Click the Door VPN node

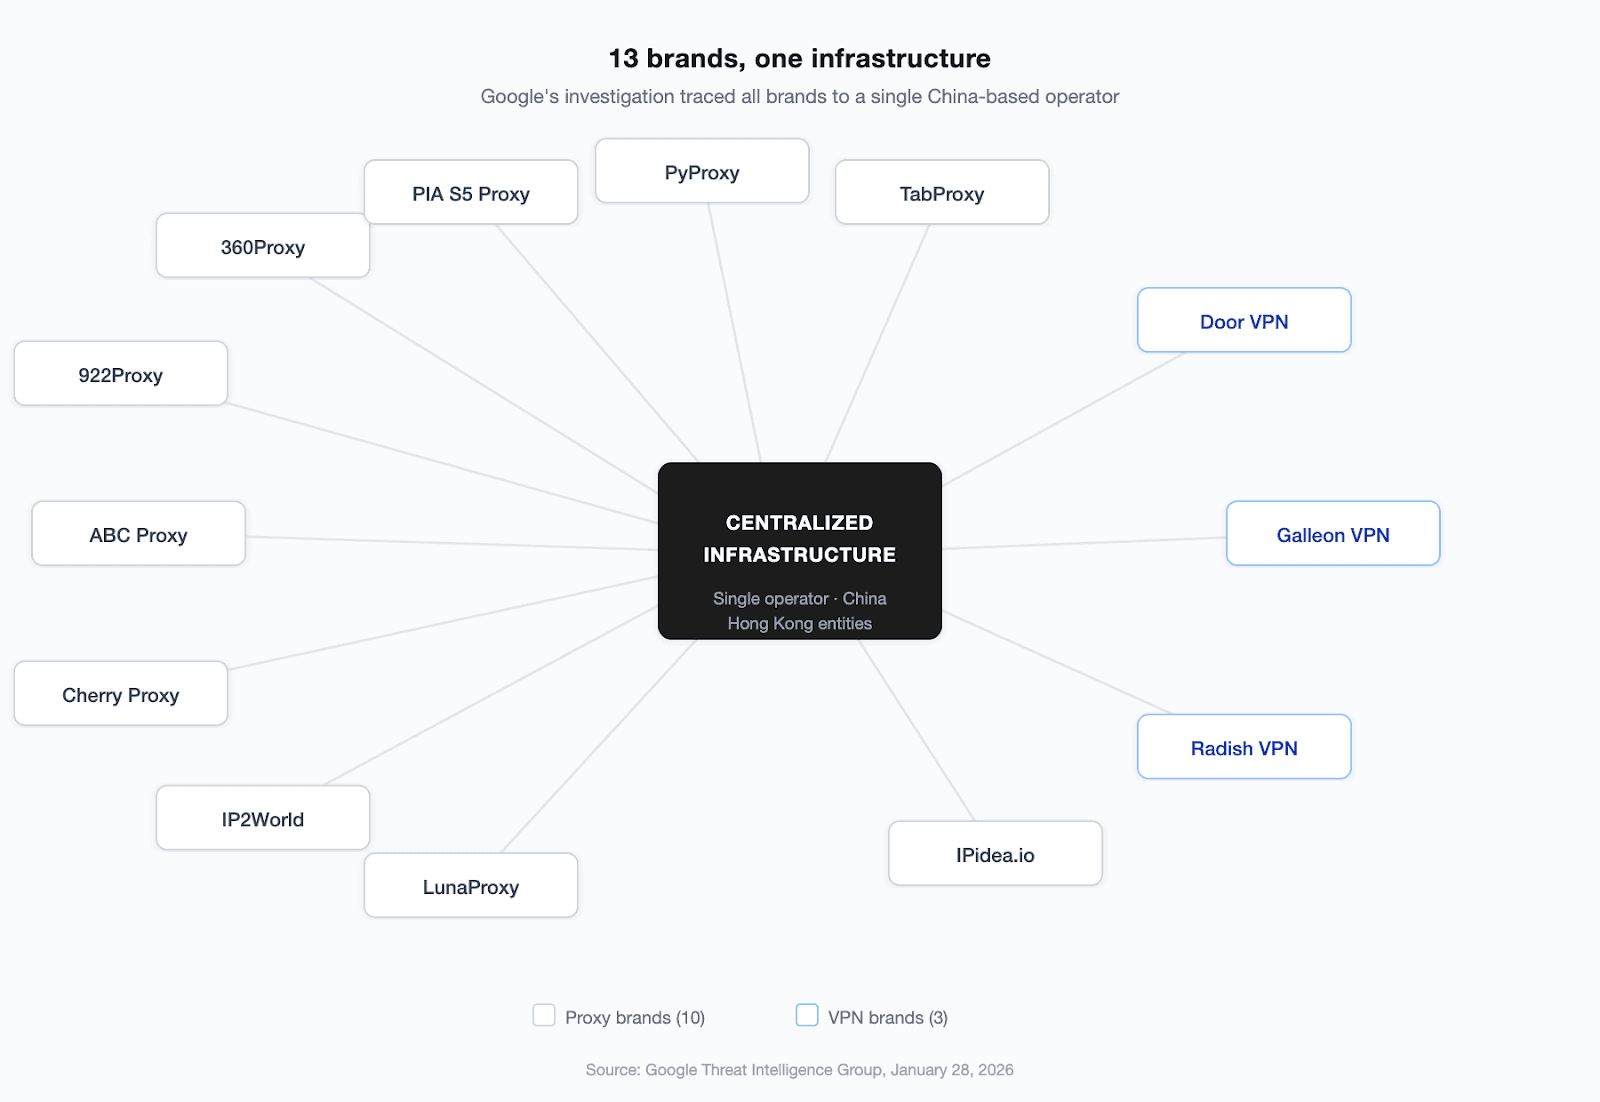(1244, 320)
